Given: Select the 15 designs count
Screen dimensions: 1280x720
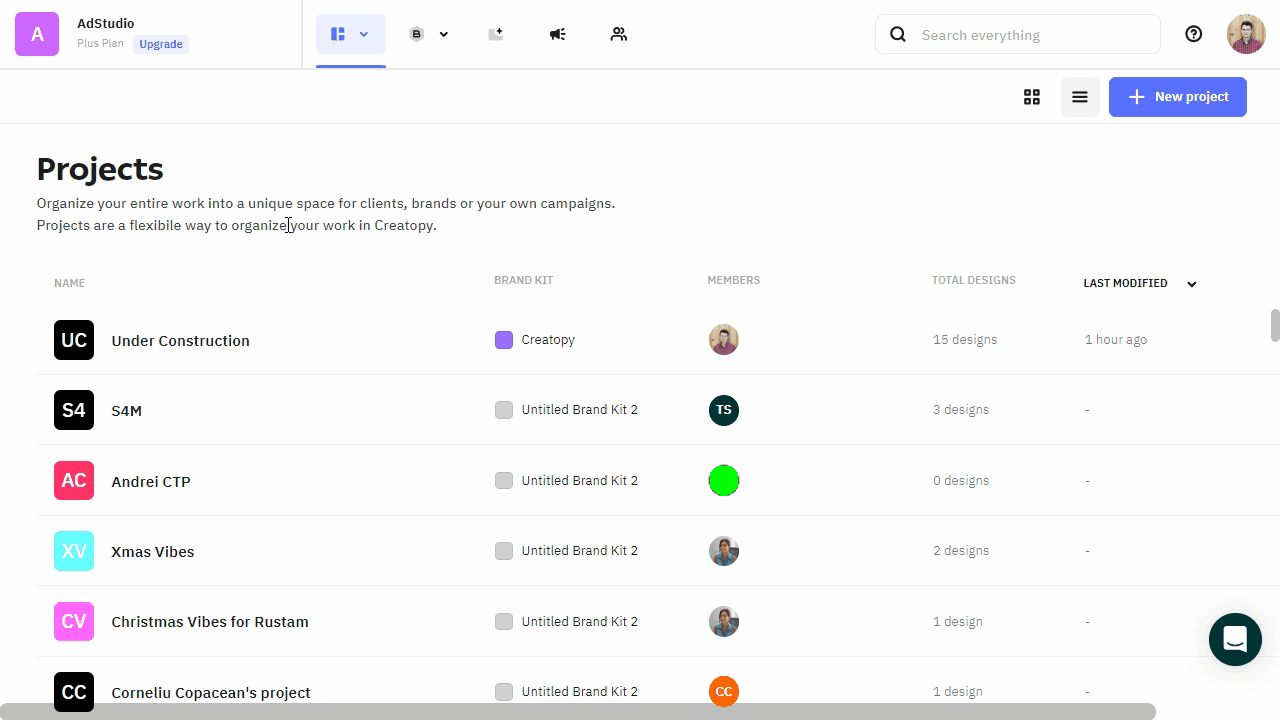Looking at the screenshot, I should click(965, 340).
